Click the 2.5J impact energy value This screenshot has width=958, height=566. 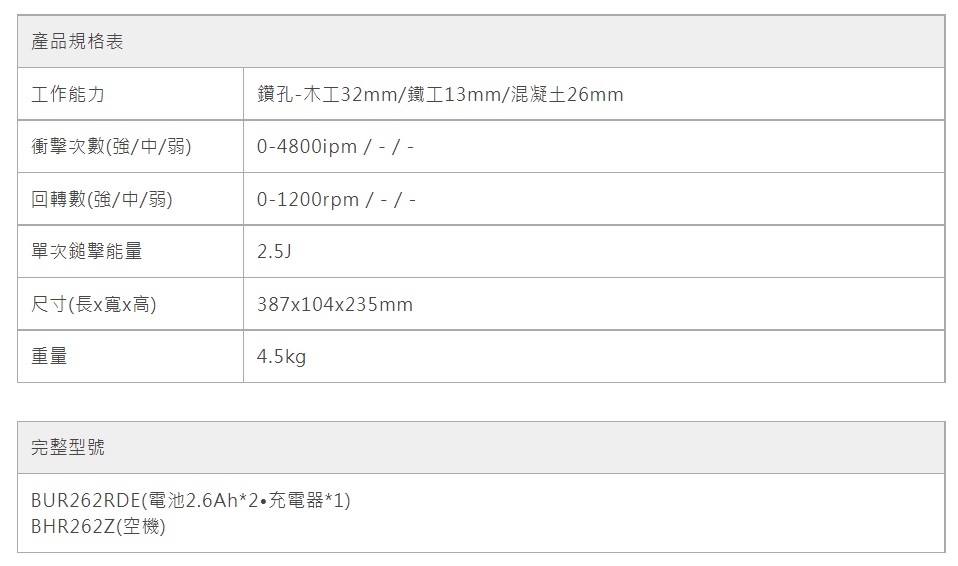click(273, 252)
